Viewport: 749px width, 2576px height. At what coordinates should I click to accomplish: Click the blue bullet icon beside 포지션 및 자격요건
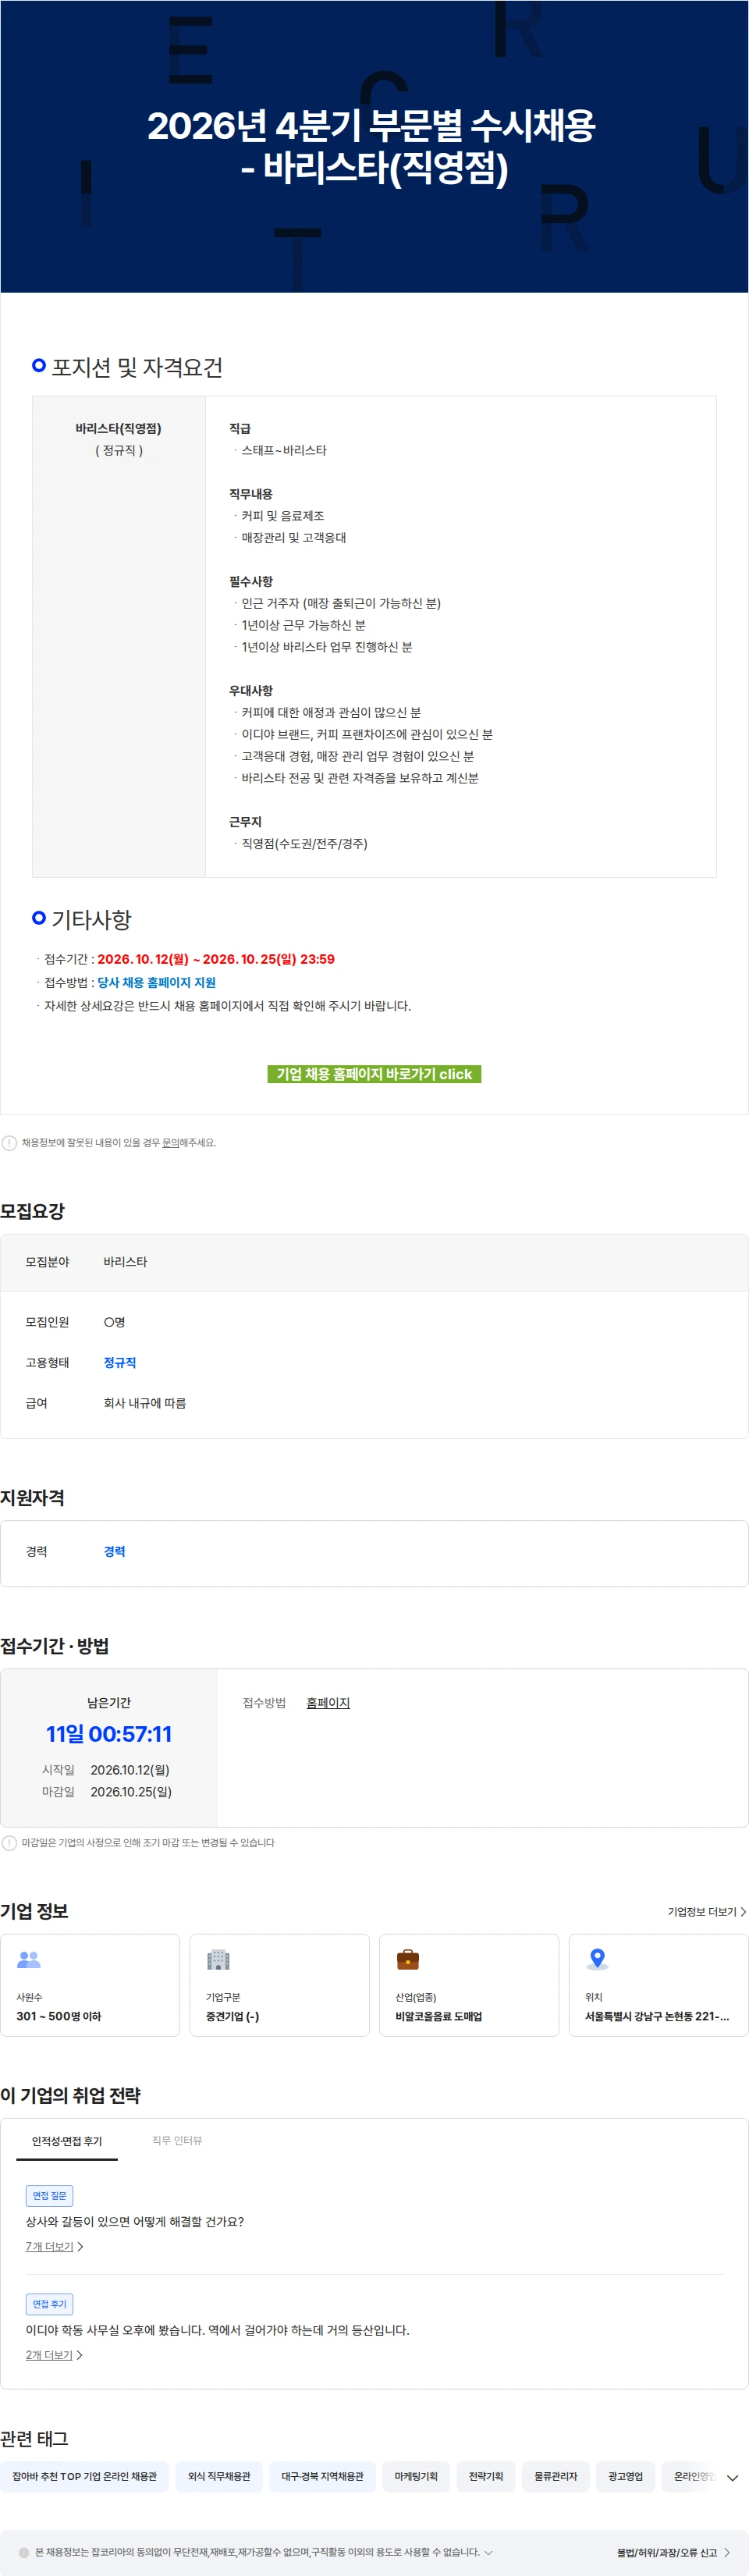click(39, 365)
